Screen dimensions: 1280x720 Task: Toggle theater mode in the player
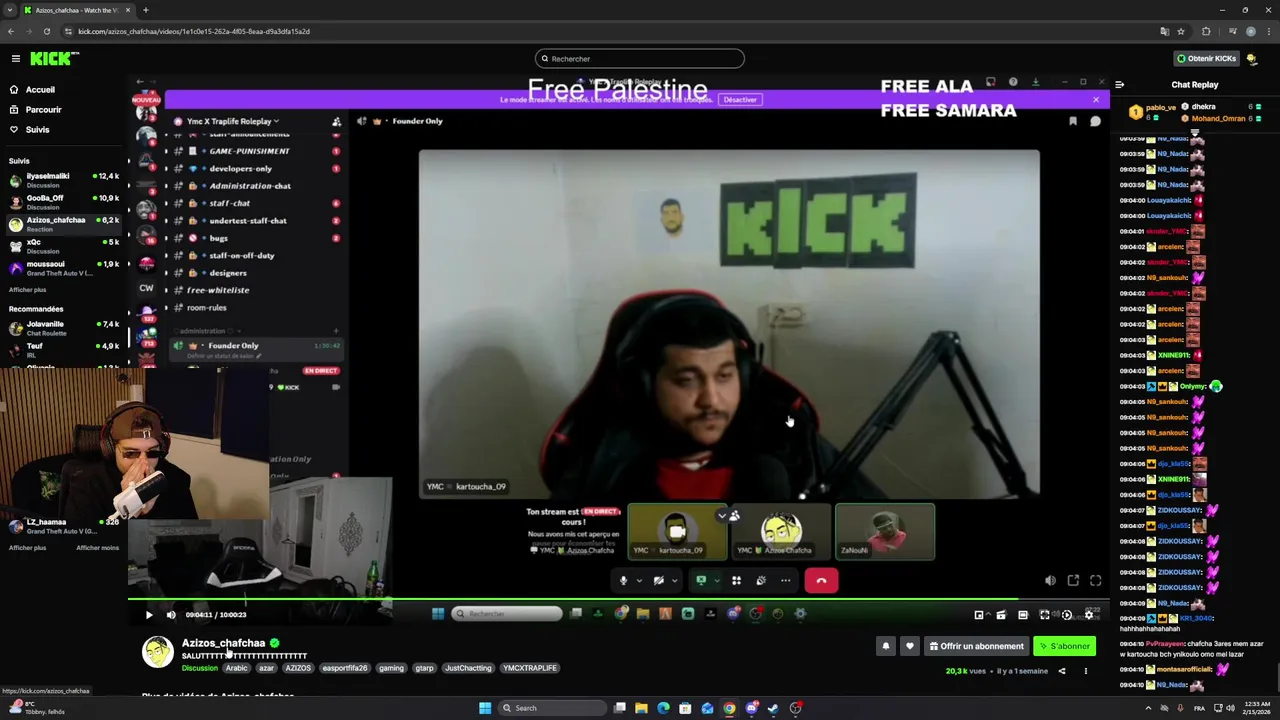tap(1023, 615)
